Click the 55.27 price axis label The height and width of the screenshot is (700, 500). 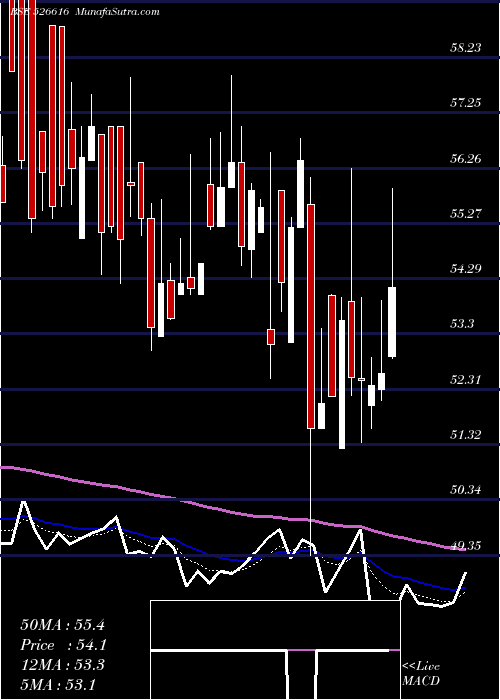click(x=466, y=213)
